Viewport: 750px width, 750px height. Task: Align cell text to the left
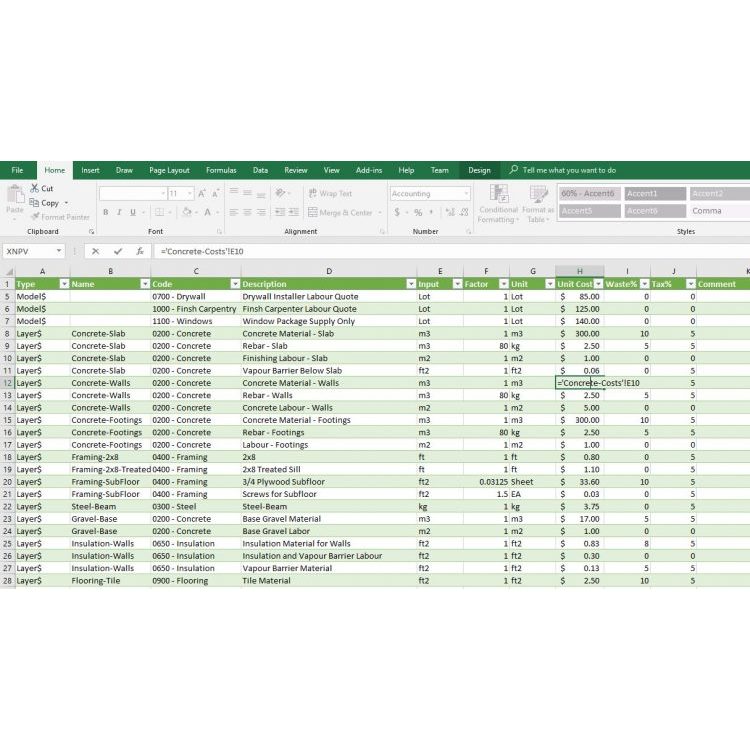coord(234,212)
